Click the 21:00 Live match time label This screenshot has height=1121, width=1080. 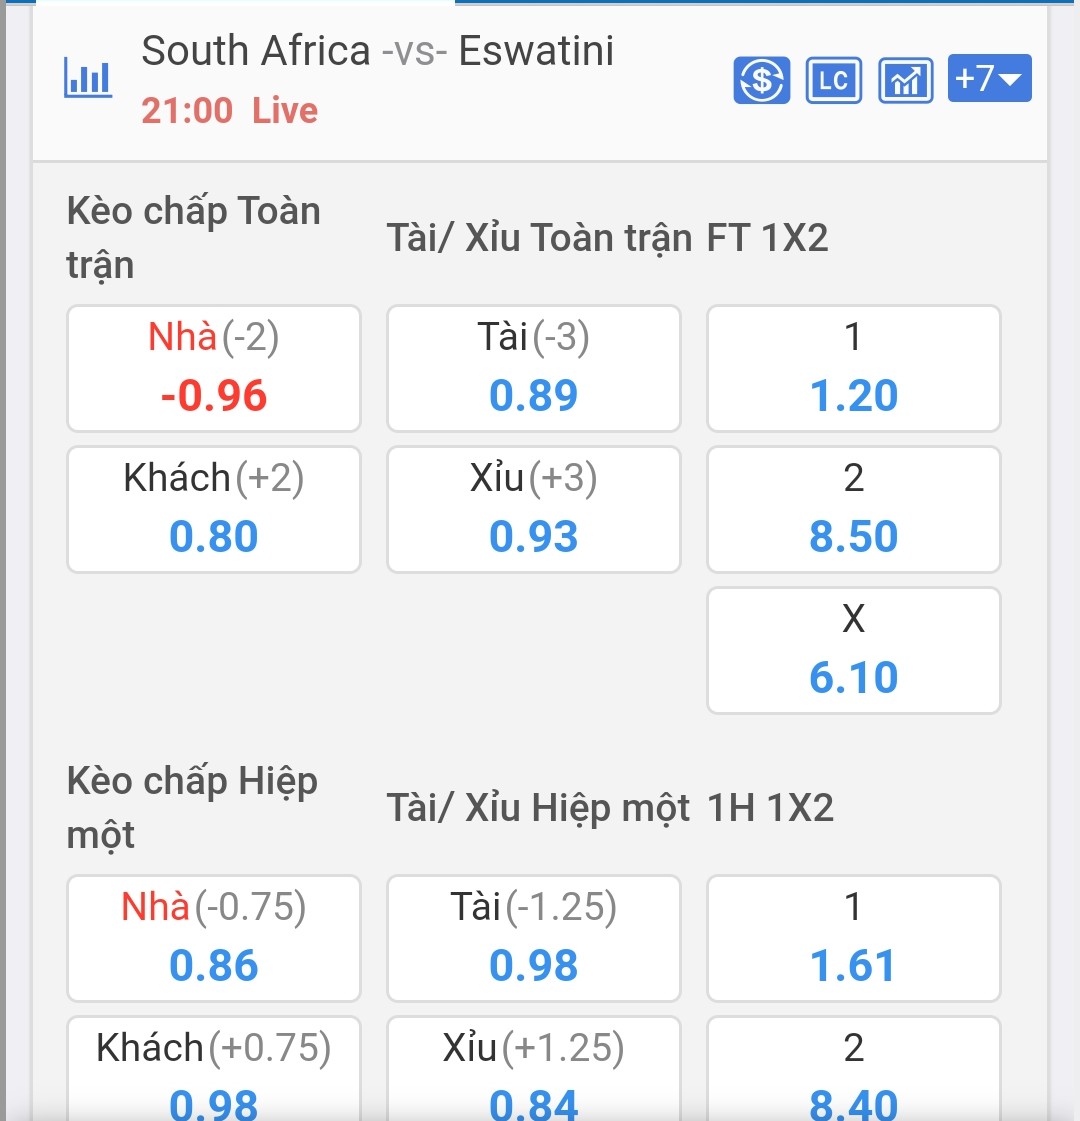coord(229,110)
